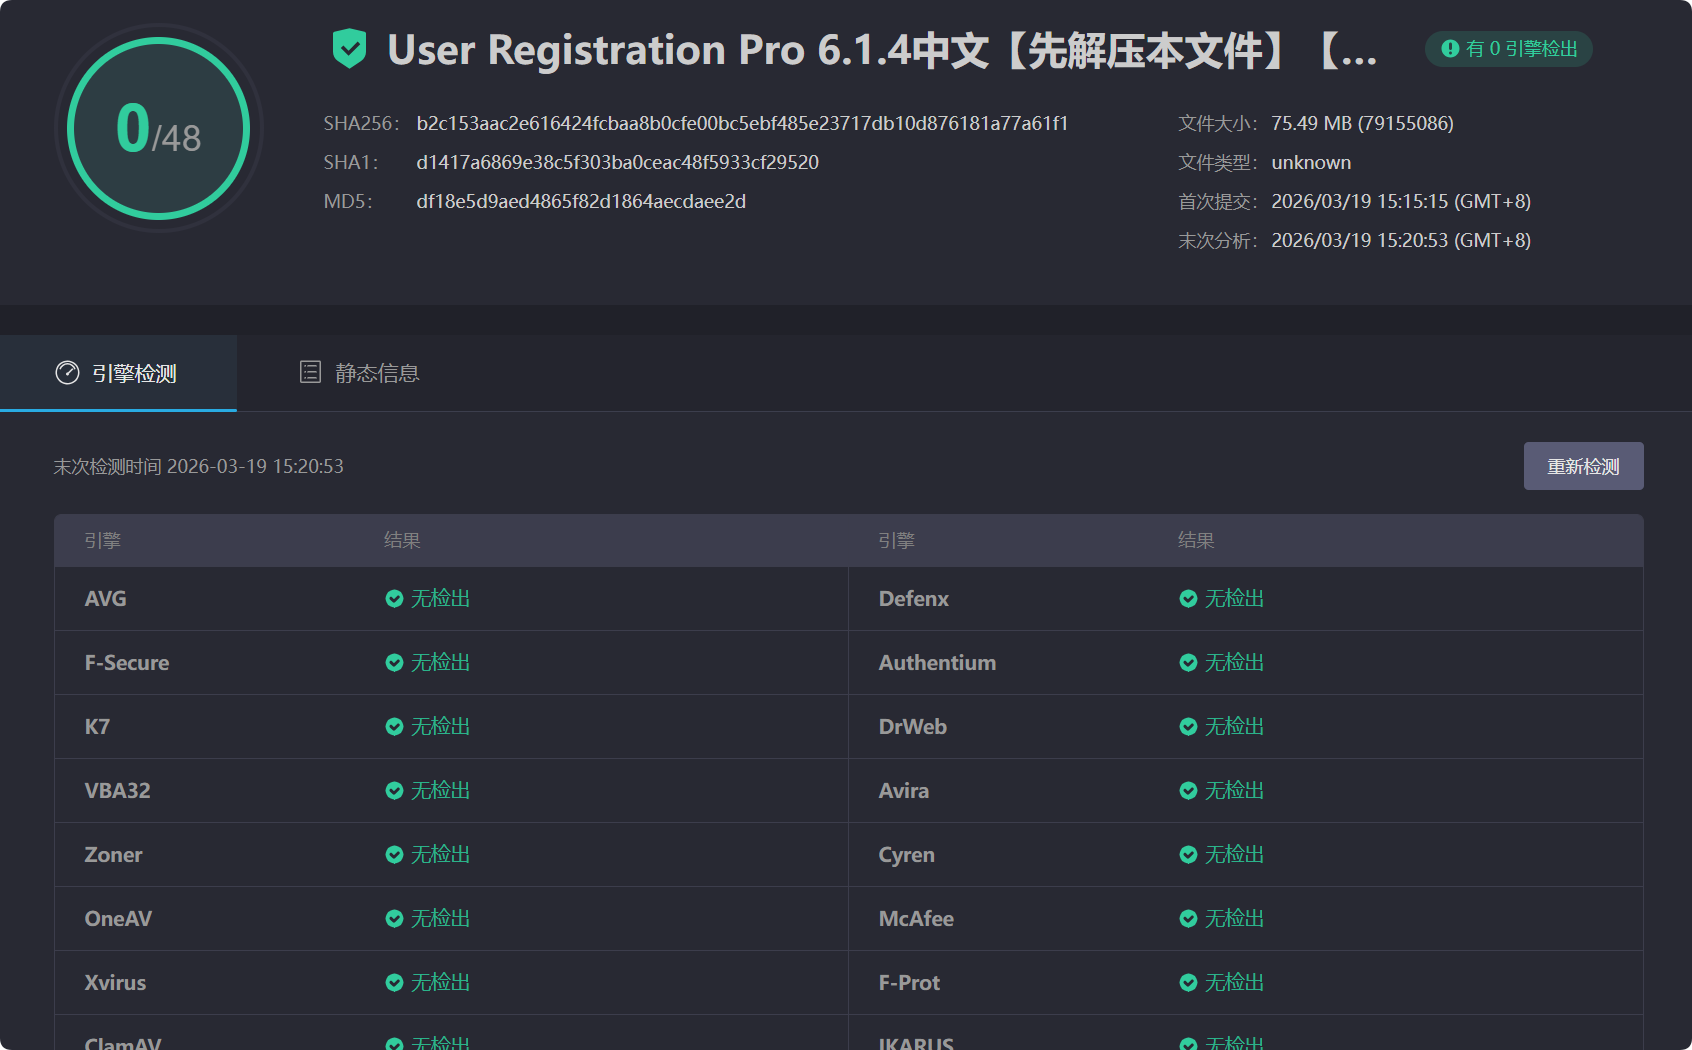This screenshot has width=1692, height=1050.
Task: Click the green check icon in DrWeb row
Action: (1188, 727)
